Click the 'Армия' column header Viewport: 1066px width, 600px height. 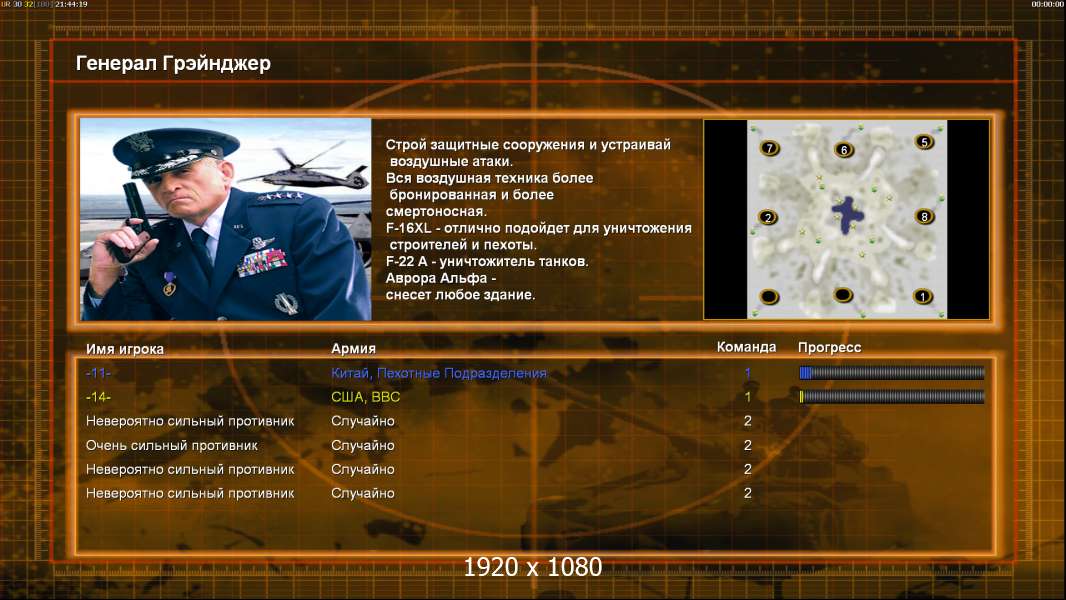pos(354,349)
